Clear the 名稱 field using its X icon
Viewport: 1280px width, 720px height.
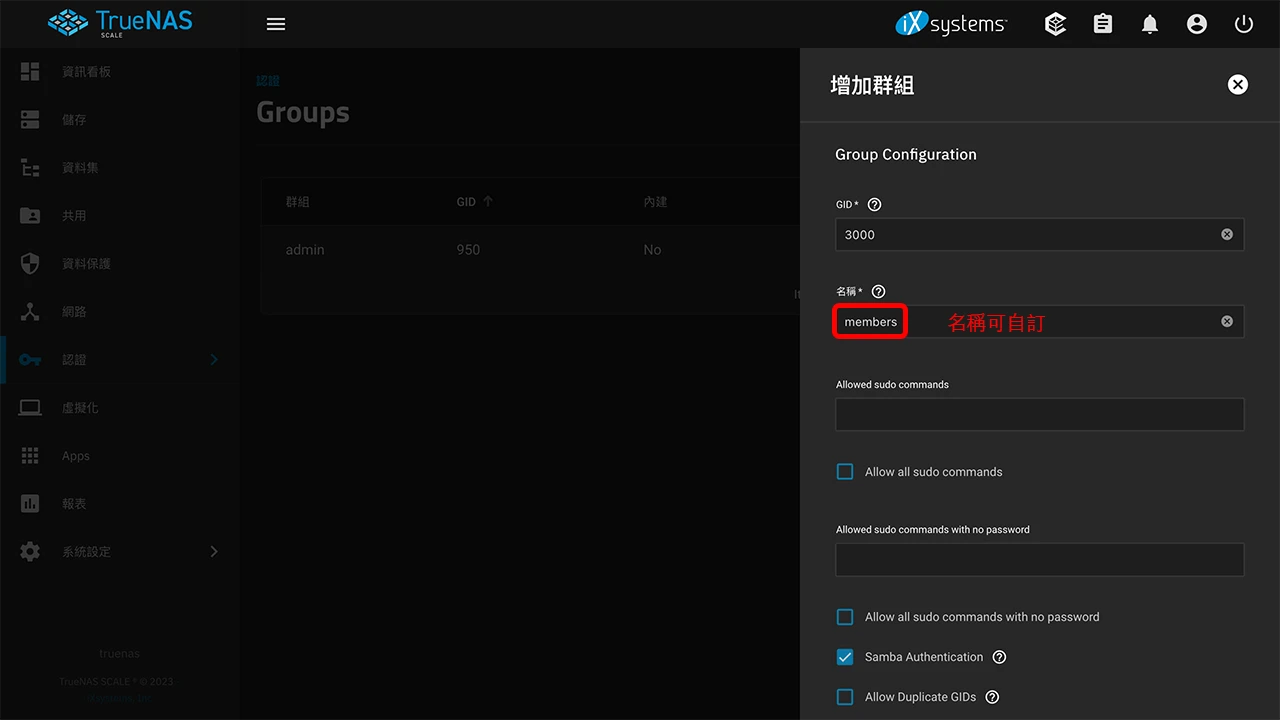(1226, 320)
